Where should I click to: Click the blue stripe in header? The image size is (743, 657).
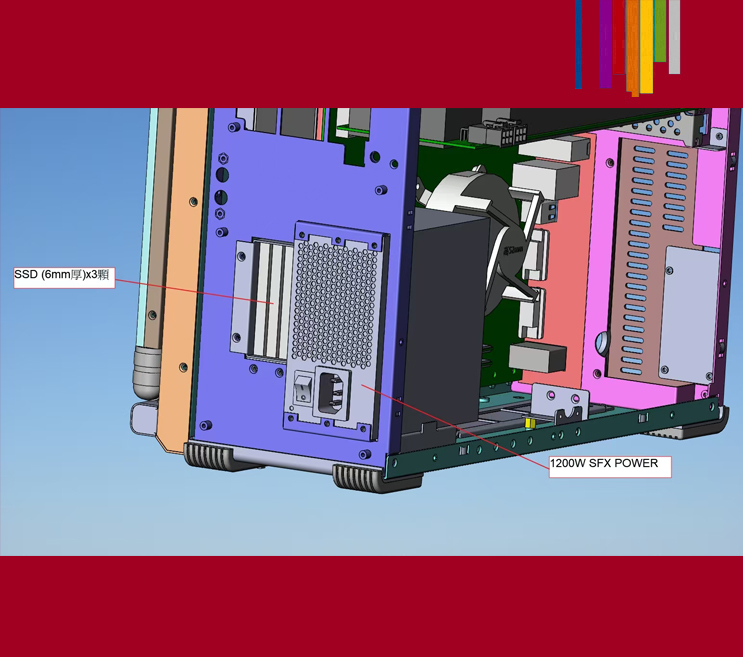tap(579, 44)
